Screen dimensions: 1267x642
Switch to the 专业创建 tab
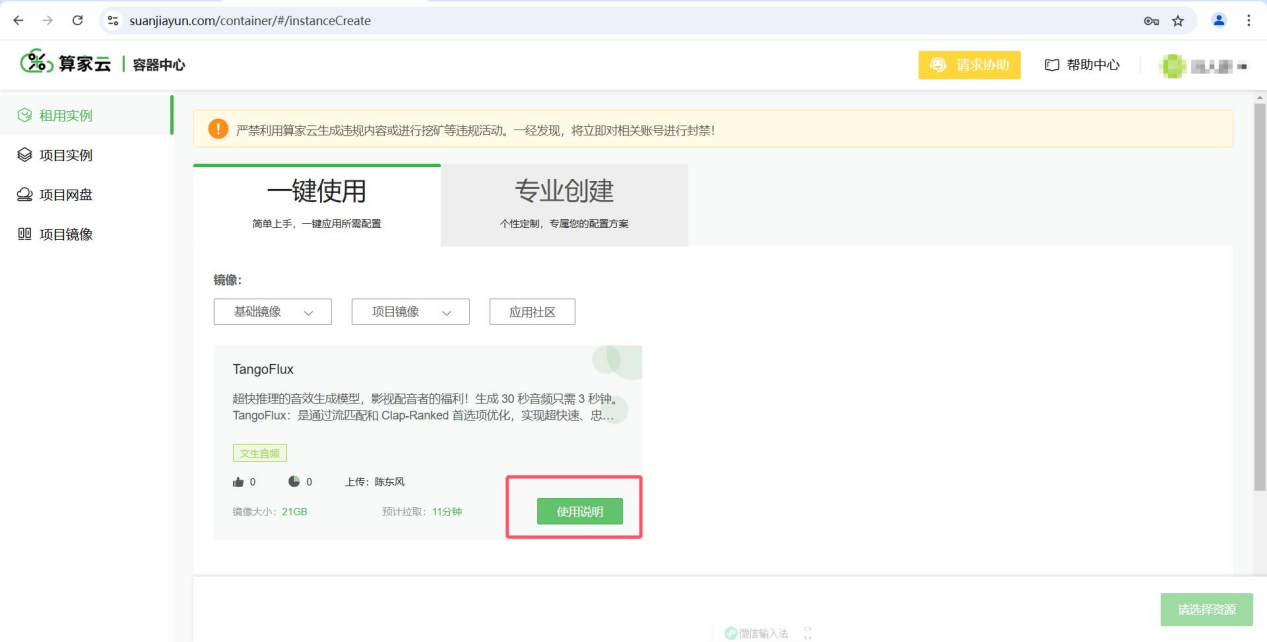tap(564, 205)
